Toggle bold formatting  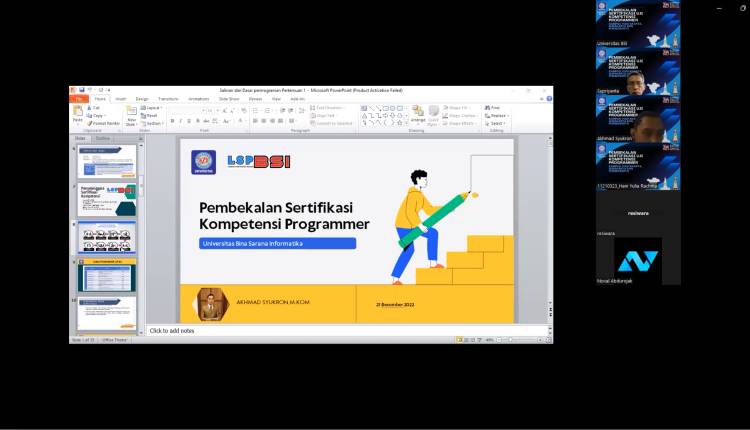(172, 121)
